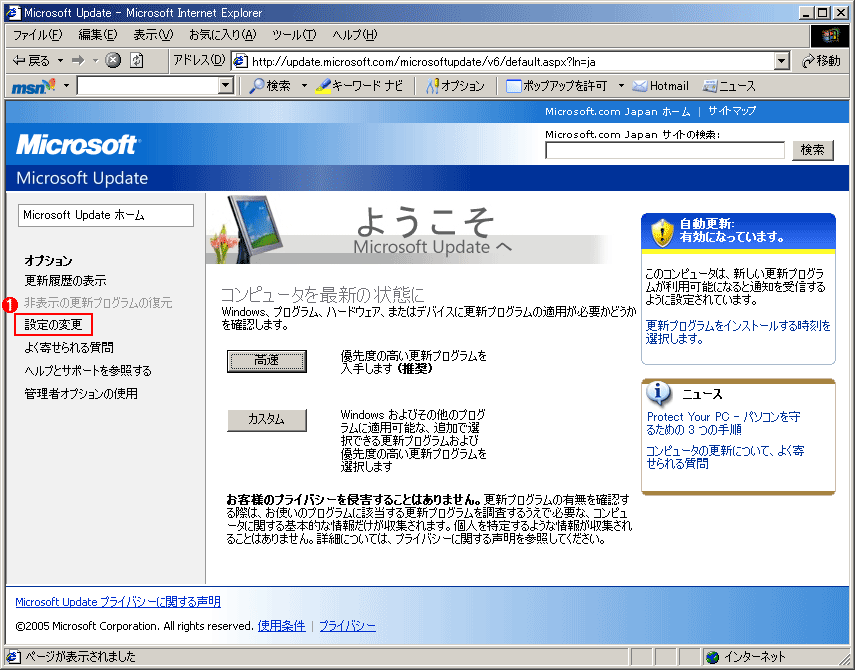This screenshot has width=855, height=670.
Task: Expand the MSN search box dropdown arrow
Action: pyautogui.click(x=226, y=86)
